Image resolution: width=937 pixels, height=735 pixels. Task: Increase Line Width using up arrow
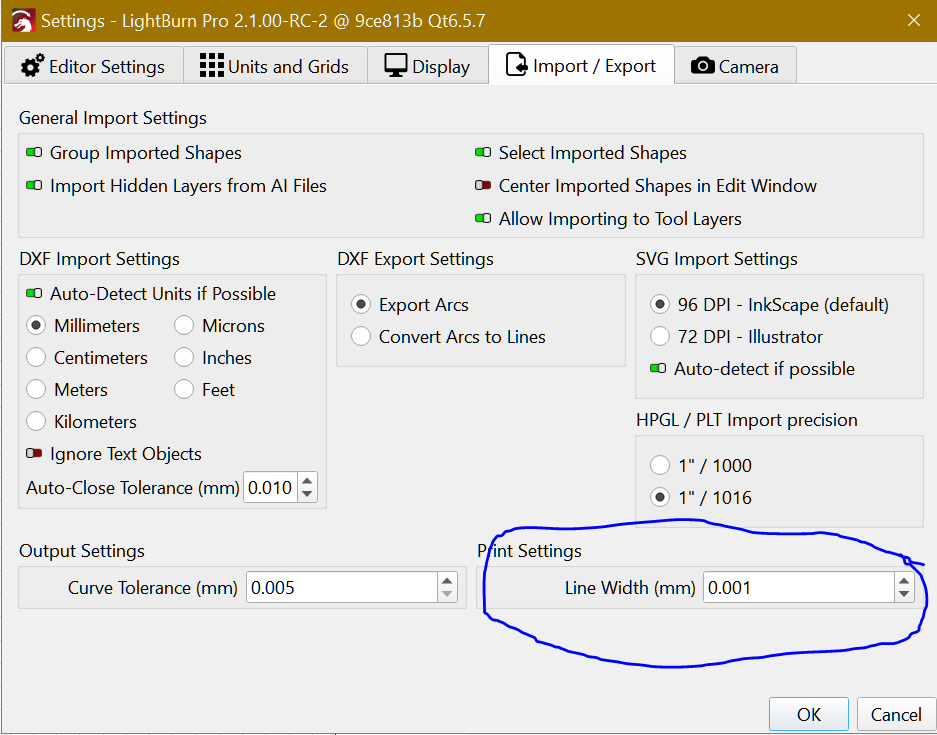[904, 581]
